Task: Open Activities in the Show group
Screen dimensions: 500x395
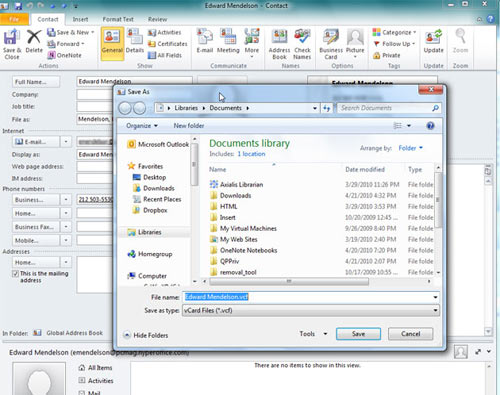Action: pyautogui.click(x=165, y=32)
